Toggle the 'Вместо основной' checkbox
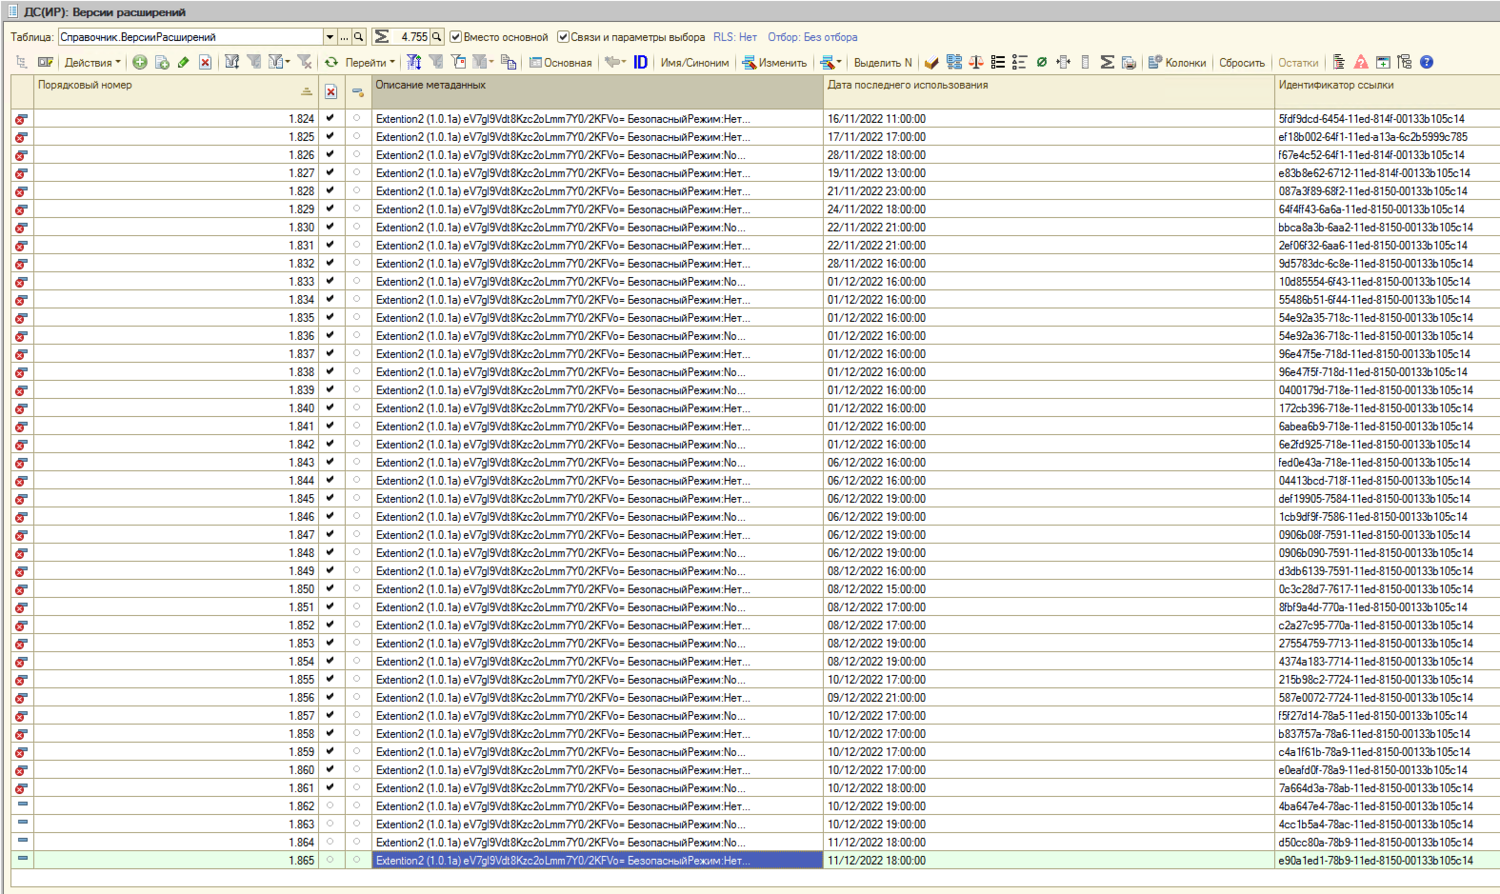This screenshot has height=894, width=1500. (456, 37)
